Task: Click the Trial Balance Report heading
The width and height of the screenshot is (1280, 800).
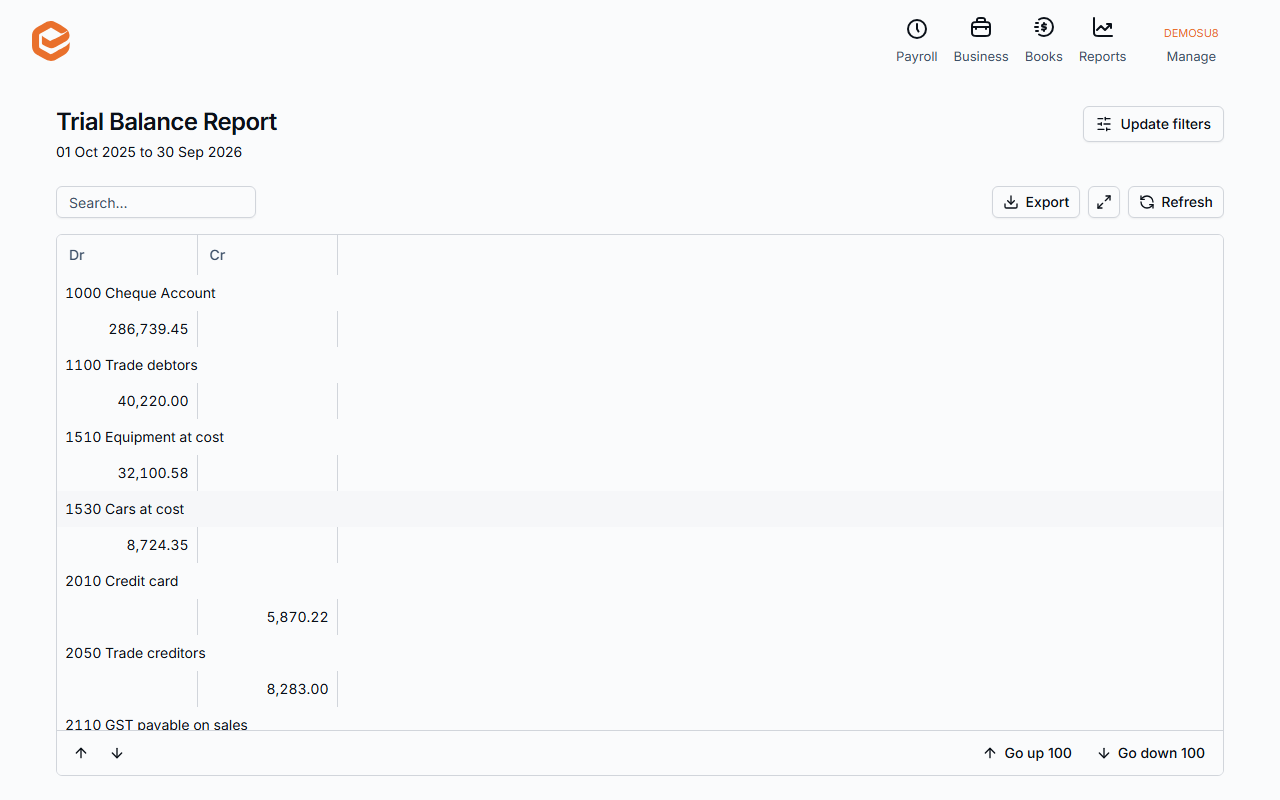Action: pyautogui.click(x=167, y=122)
